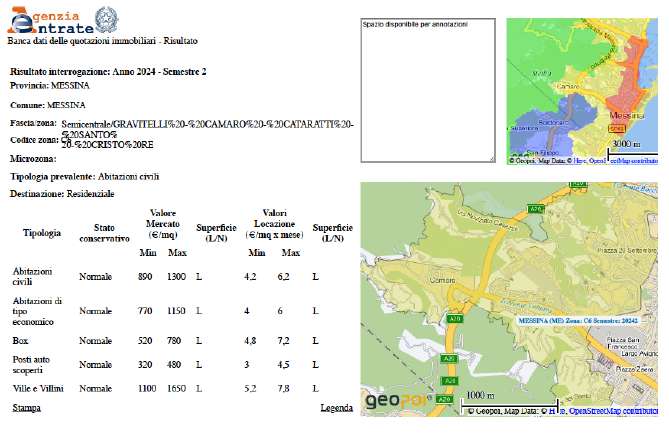This screenshot has width=669, height=441.
Task: Click the A20 highway shield near Camaro
Action: (x=454, y=319)
